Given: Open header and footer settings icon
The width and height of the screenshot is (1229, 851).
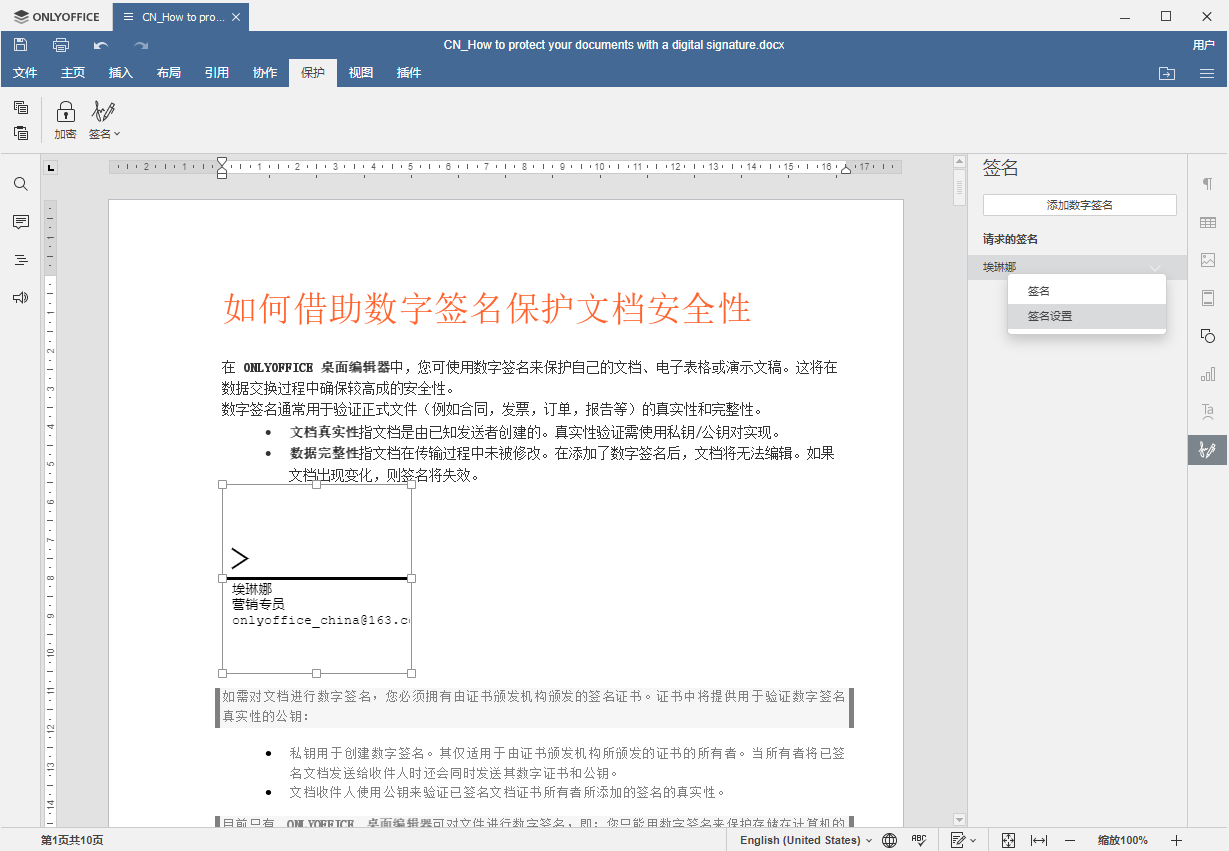Looking at the screenshot, I should (1208, 298).
